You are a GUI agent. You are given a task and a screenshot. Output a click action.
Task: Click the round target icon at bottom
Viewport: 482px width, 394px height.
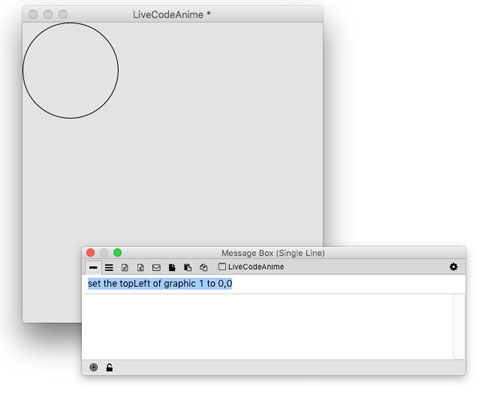click(94, 367)
